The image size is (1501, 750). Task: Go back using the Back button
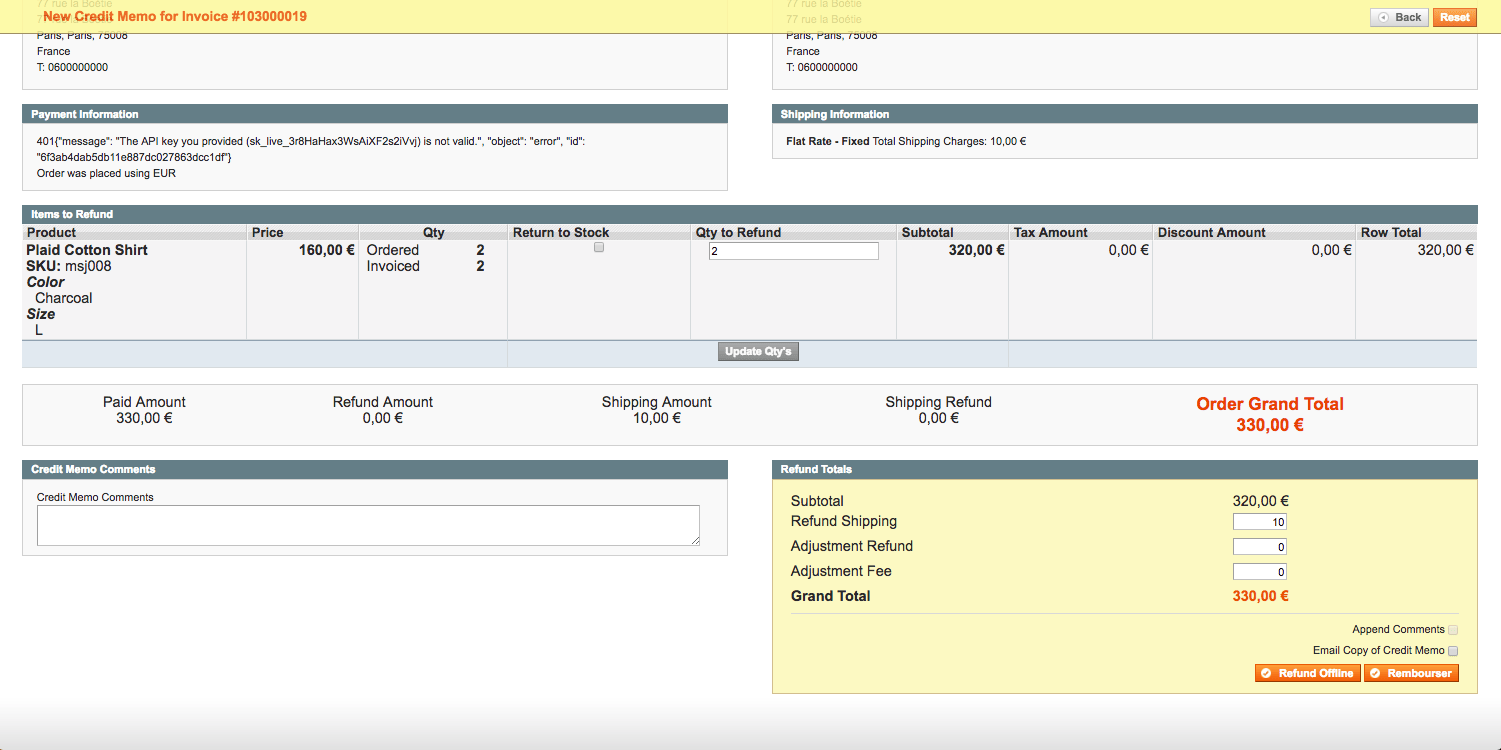(x=1398, y=16)
